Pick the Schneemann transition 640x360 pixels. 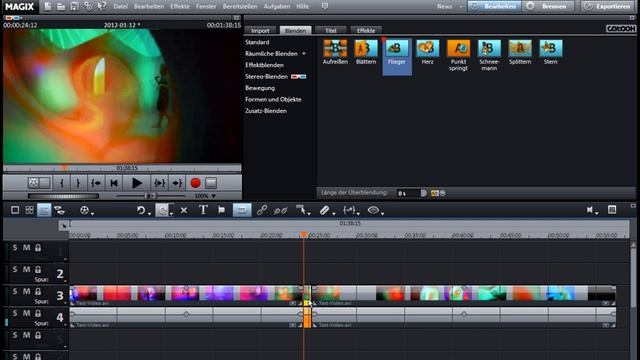[x=489, y=49]
